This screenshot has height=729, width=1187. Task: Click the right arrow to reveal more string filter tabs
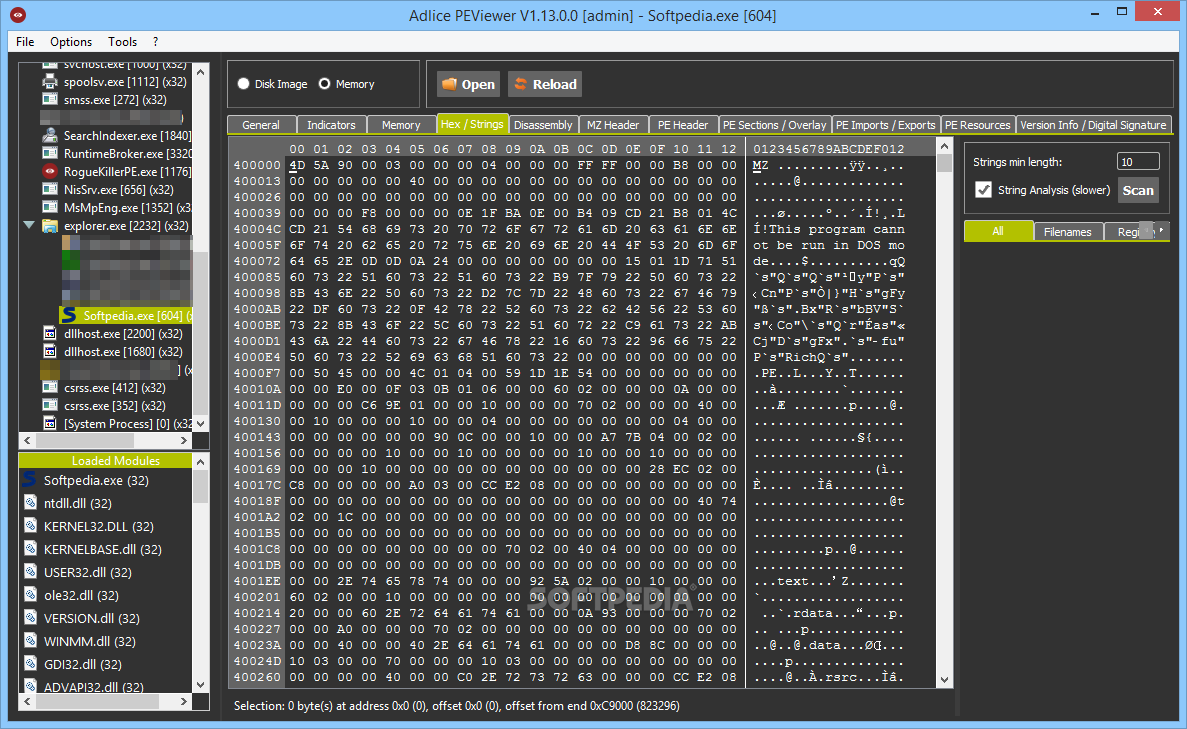click(x=1161, y=230)
